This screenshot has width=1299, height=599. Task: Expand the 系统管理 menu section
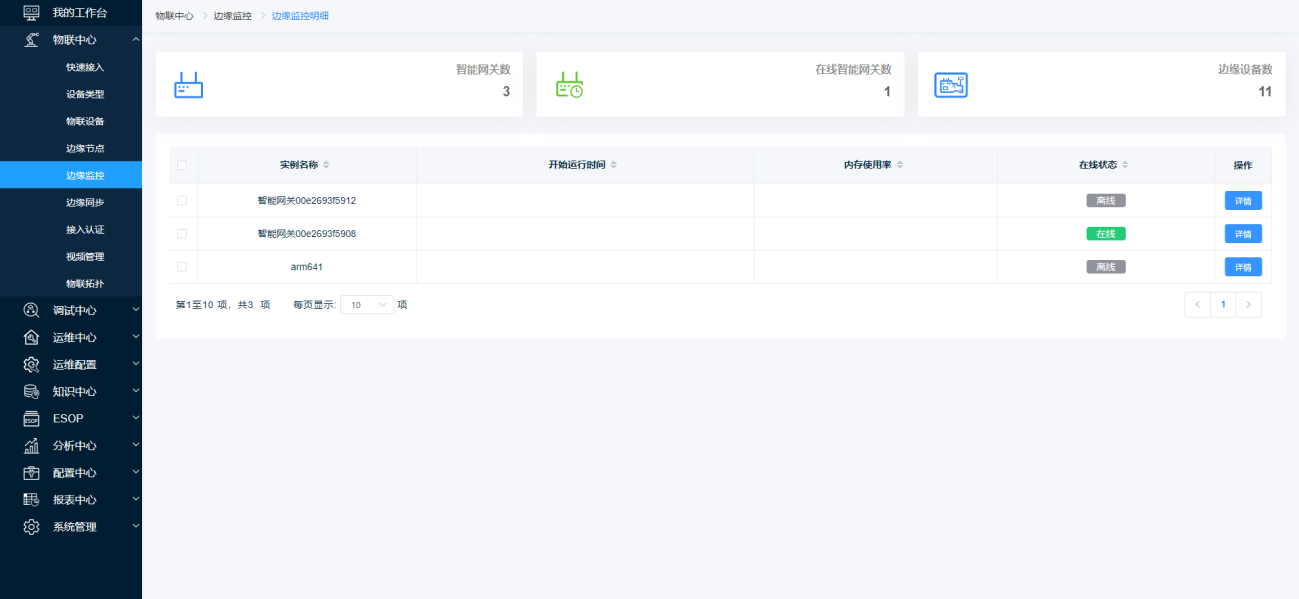coord(135,526)
